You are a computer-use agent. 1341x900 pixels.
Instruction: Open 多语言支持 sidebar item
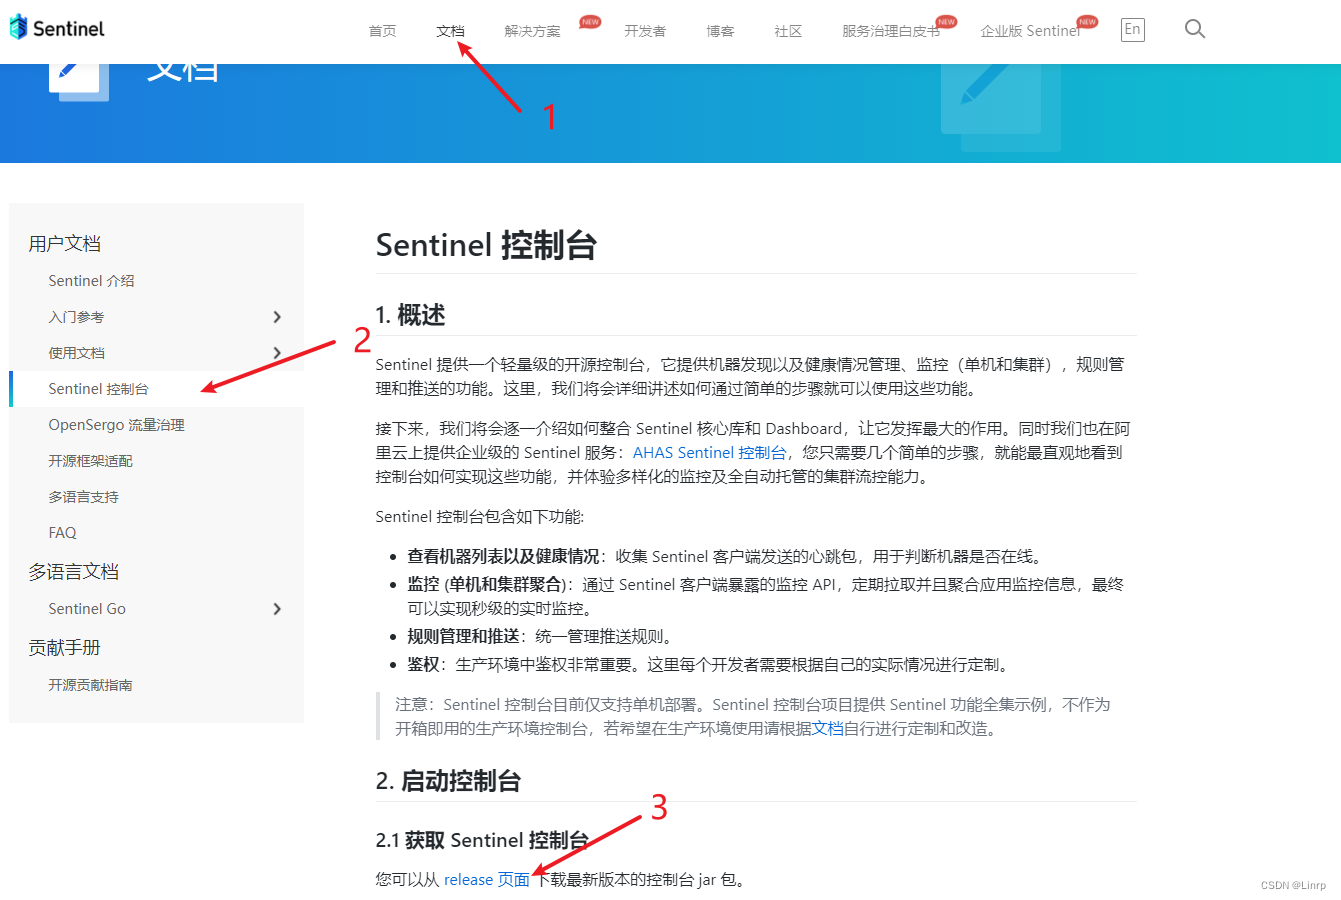[x=83, y=497]
